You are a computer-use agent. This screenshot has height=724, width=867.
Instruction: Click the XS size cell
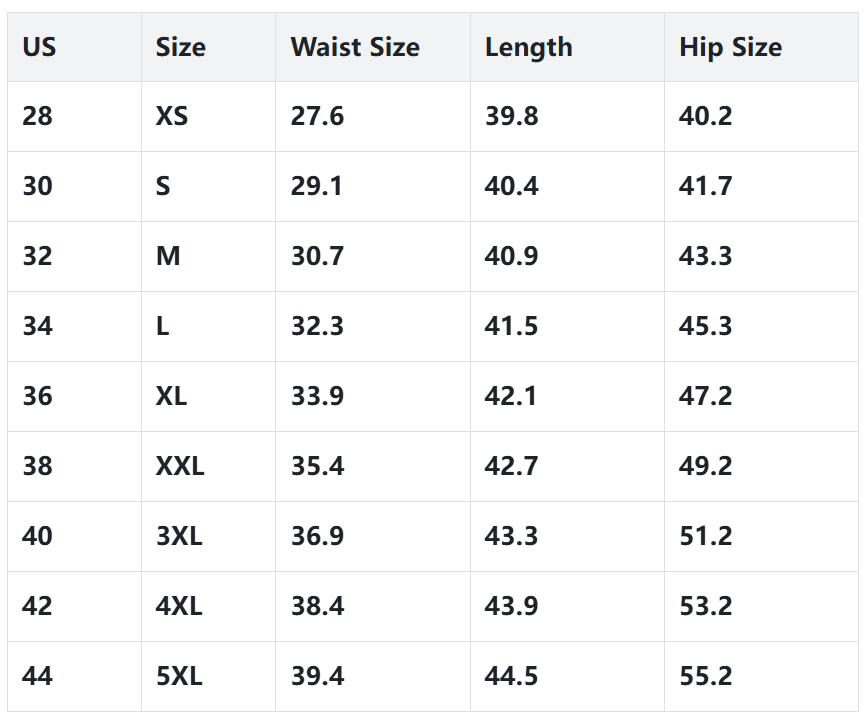click(x=172, y=117)
